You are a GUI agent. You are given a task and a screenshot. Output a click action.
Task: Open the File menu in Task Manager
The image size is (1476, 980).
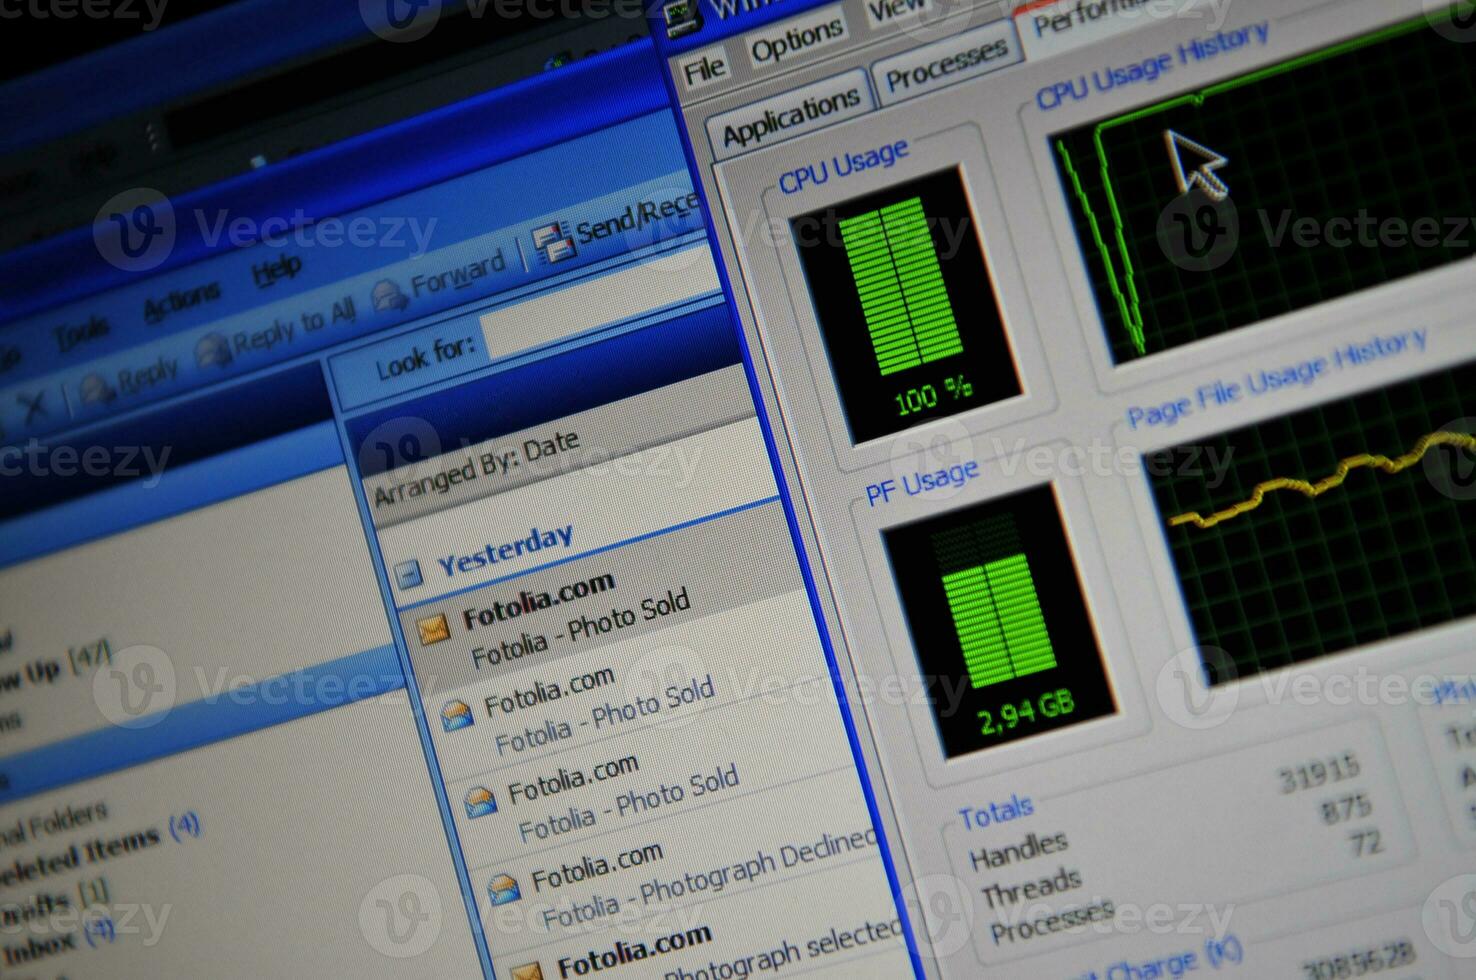click(704, 69)
